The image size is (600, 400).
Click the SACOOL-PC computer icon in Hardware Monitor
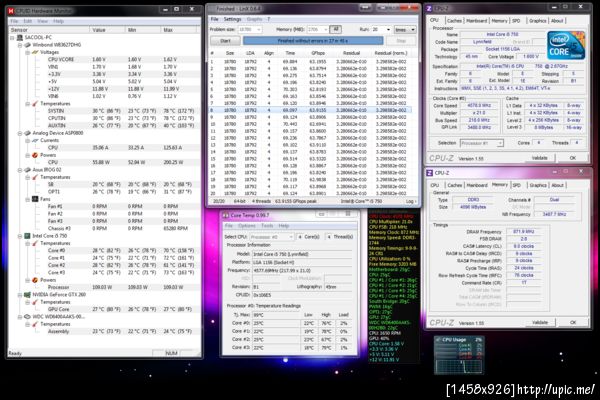click(x=20, y=38)
